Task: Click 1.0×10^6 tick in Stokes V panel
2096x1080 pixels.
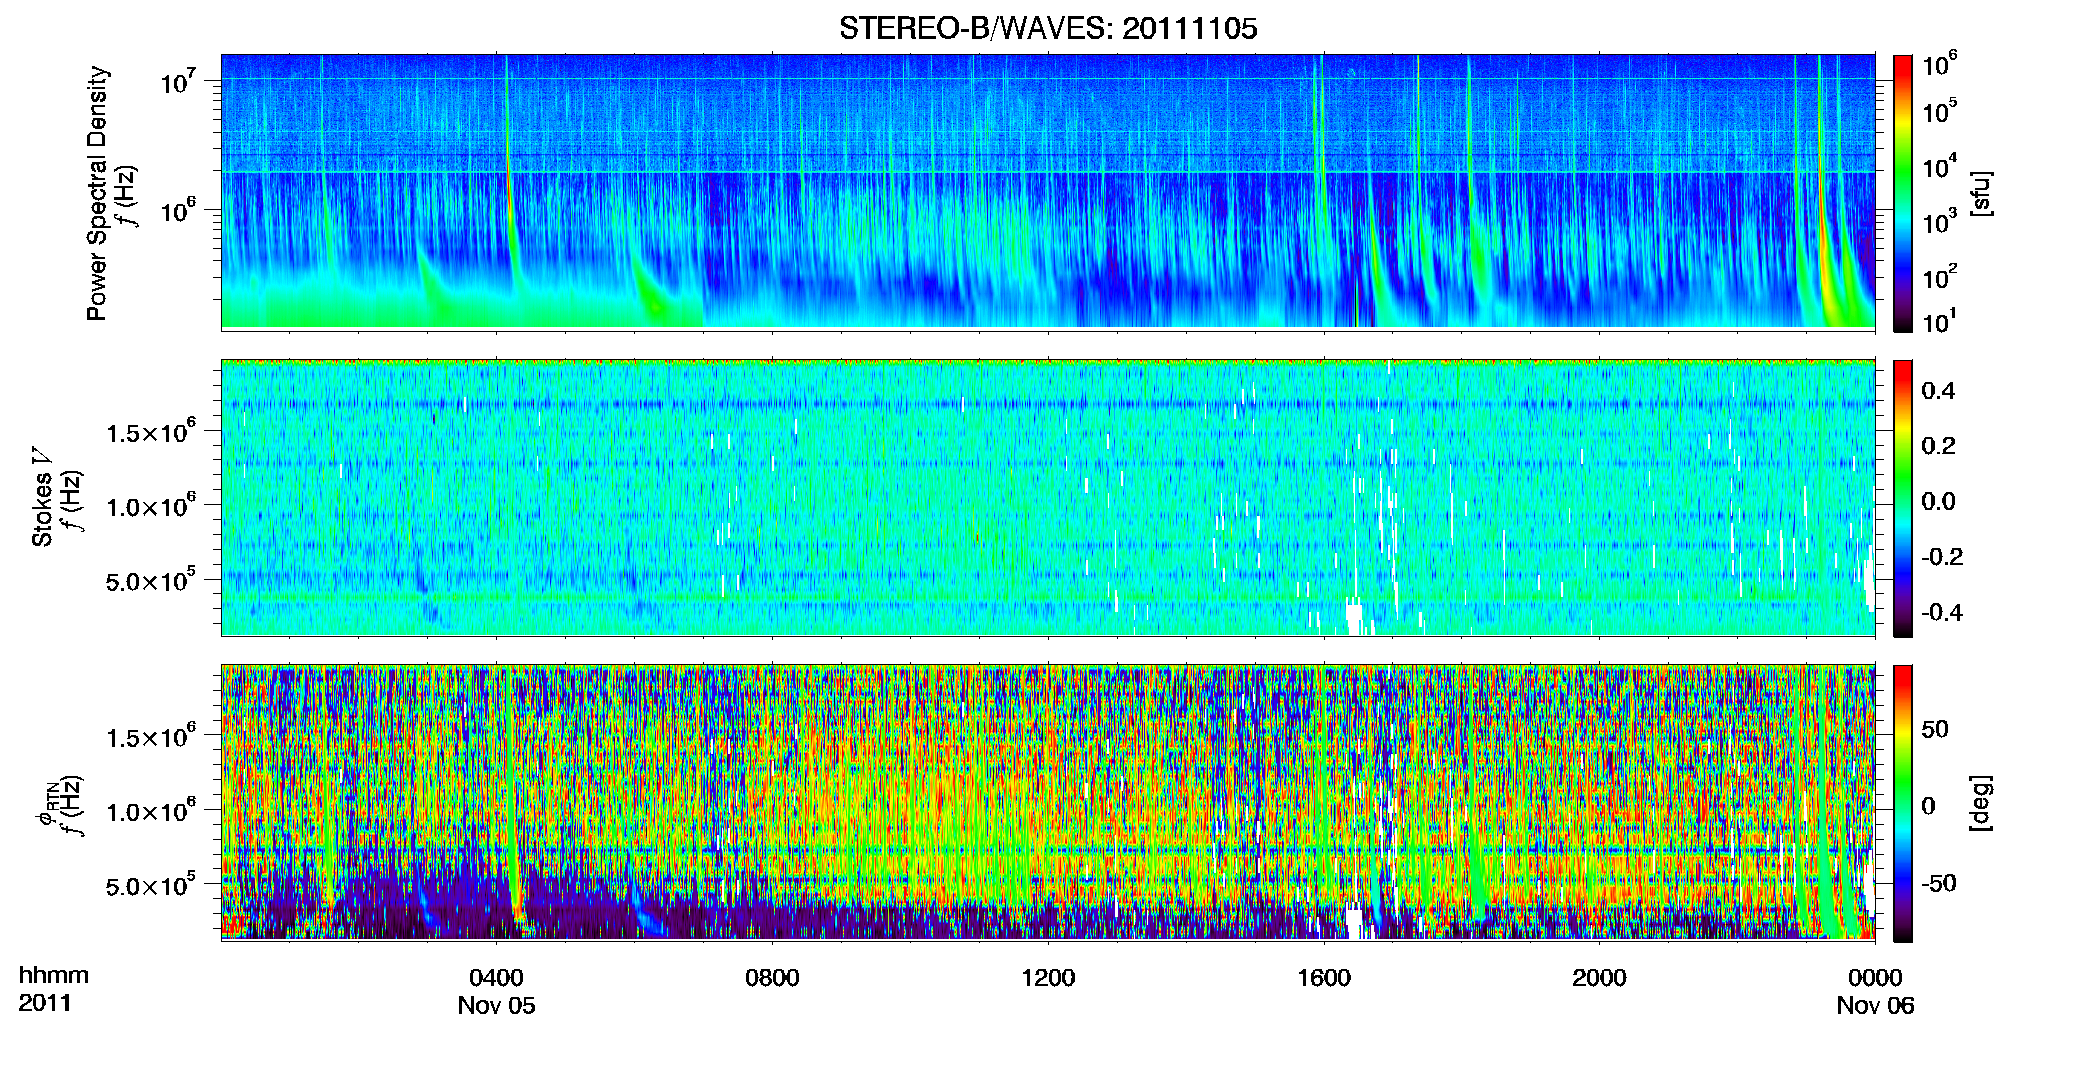Action: click(151, 507)
